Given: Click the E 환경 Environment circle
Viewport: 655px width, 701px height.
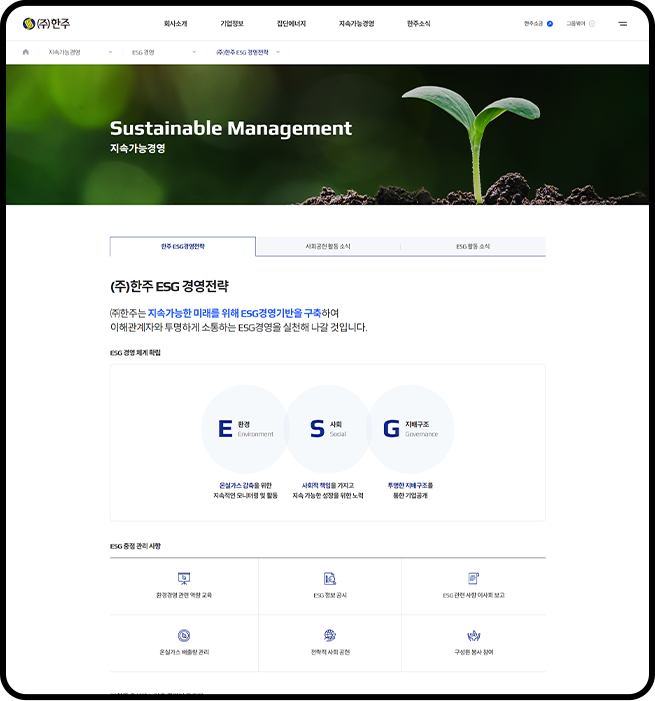Looking at the screenshot, I should (x=244, y=428).
